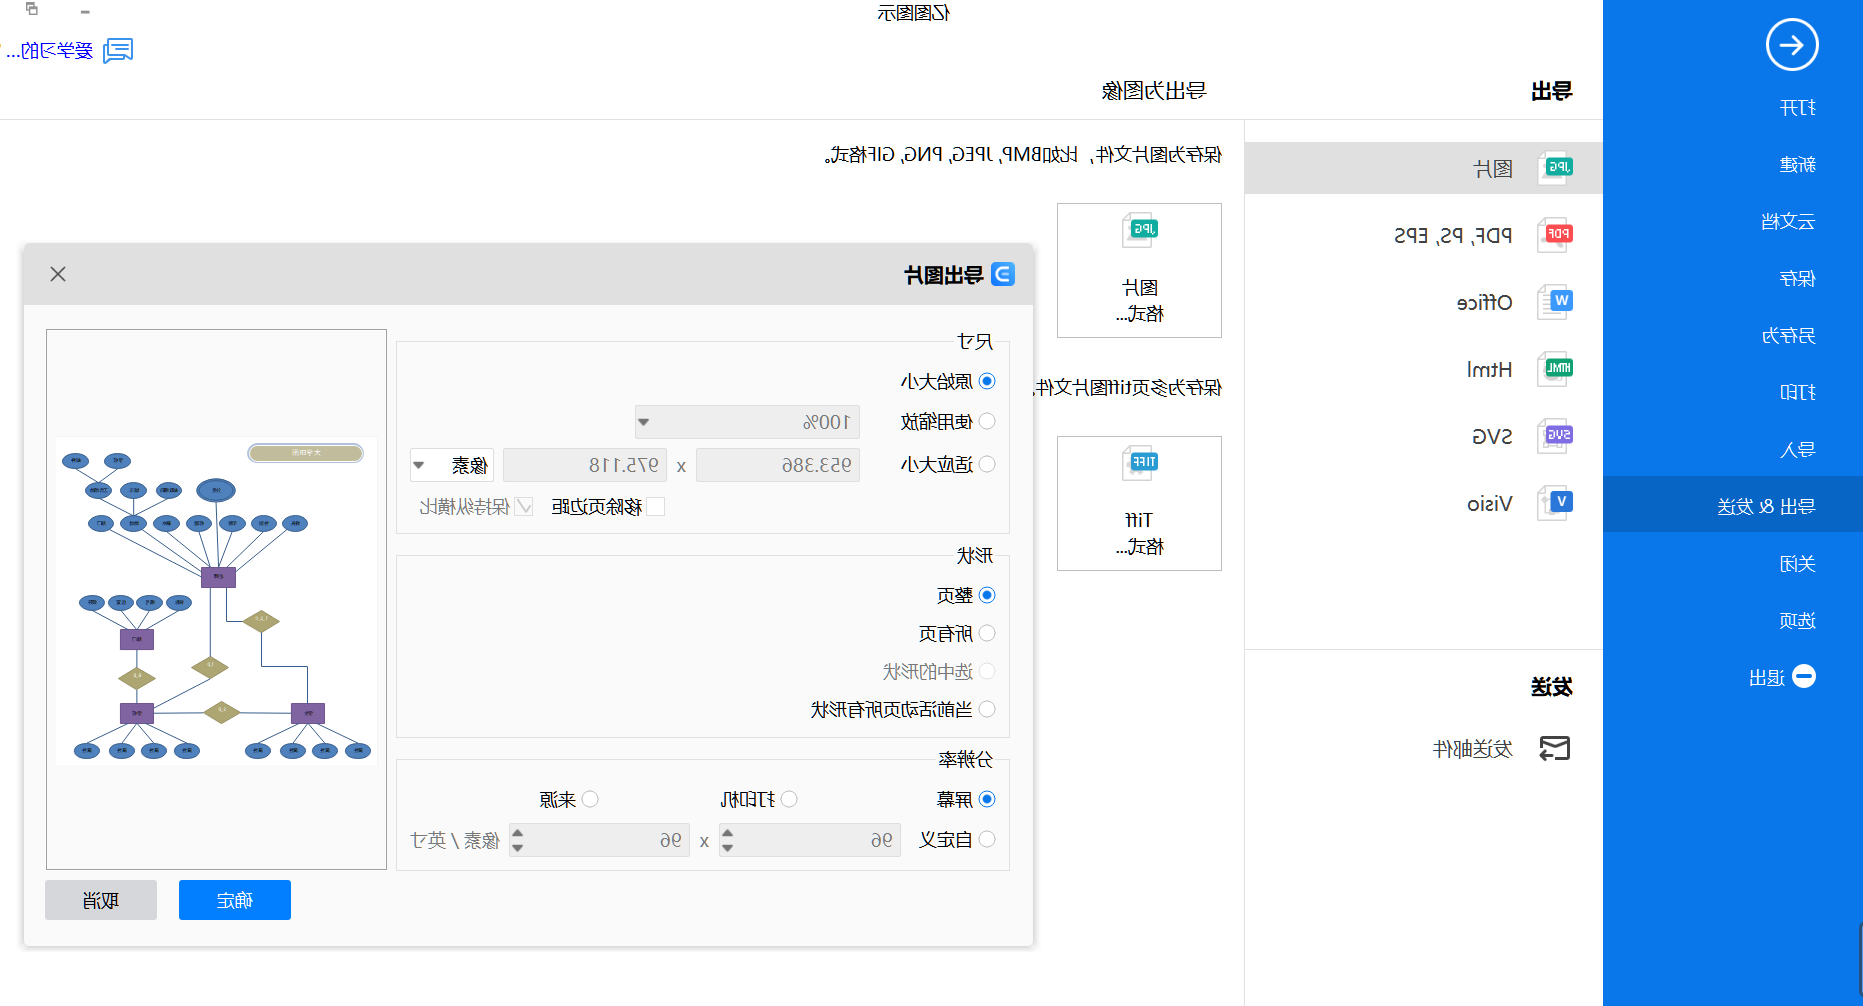Open the 100% zoom dropdown

(x=747, y=422)
